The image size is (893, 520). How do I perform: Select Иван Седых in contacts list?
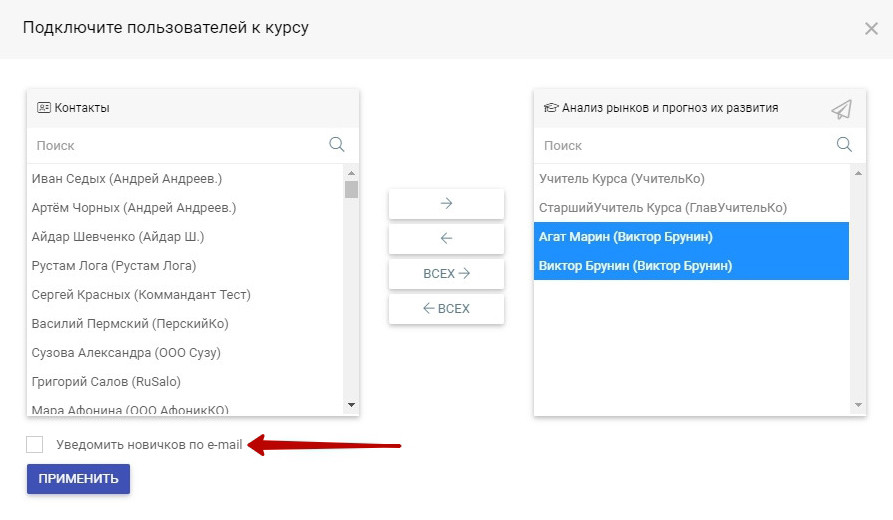(x=127, y=179)
